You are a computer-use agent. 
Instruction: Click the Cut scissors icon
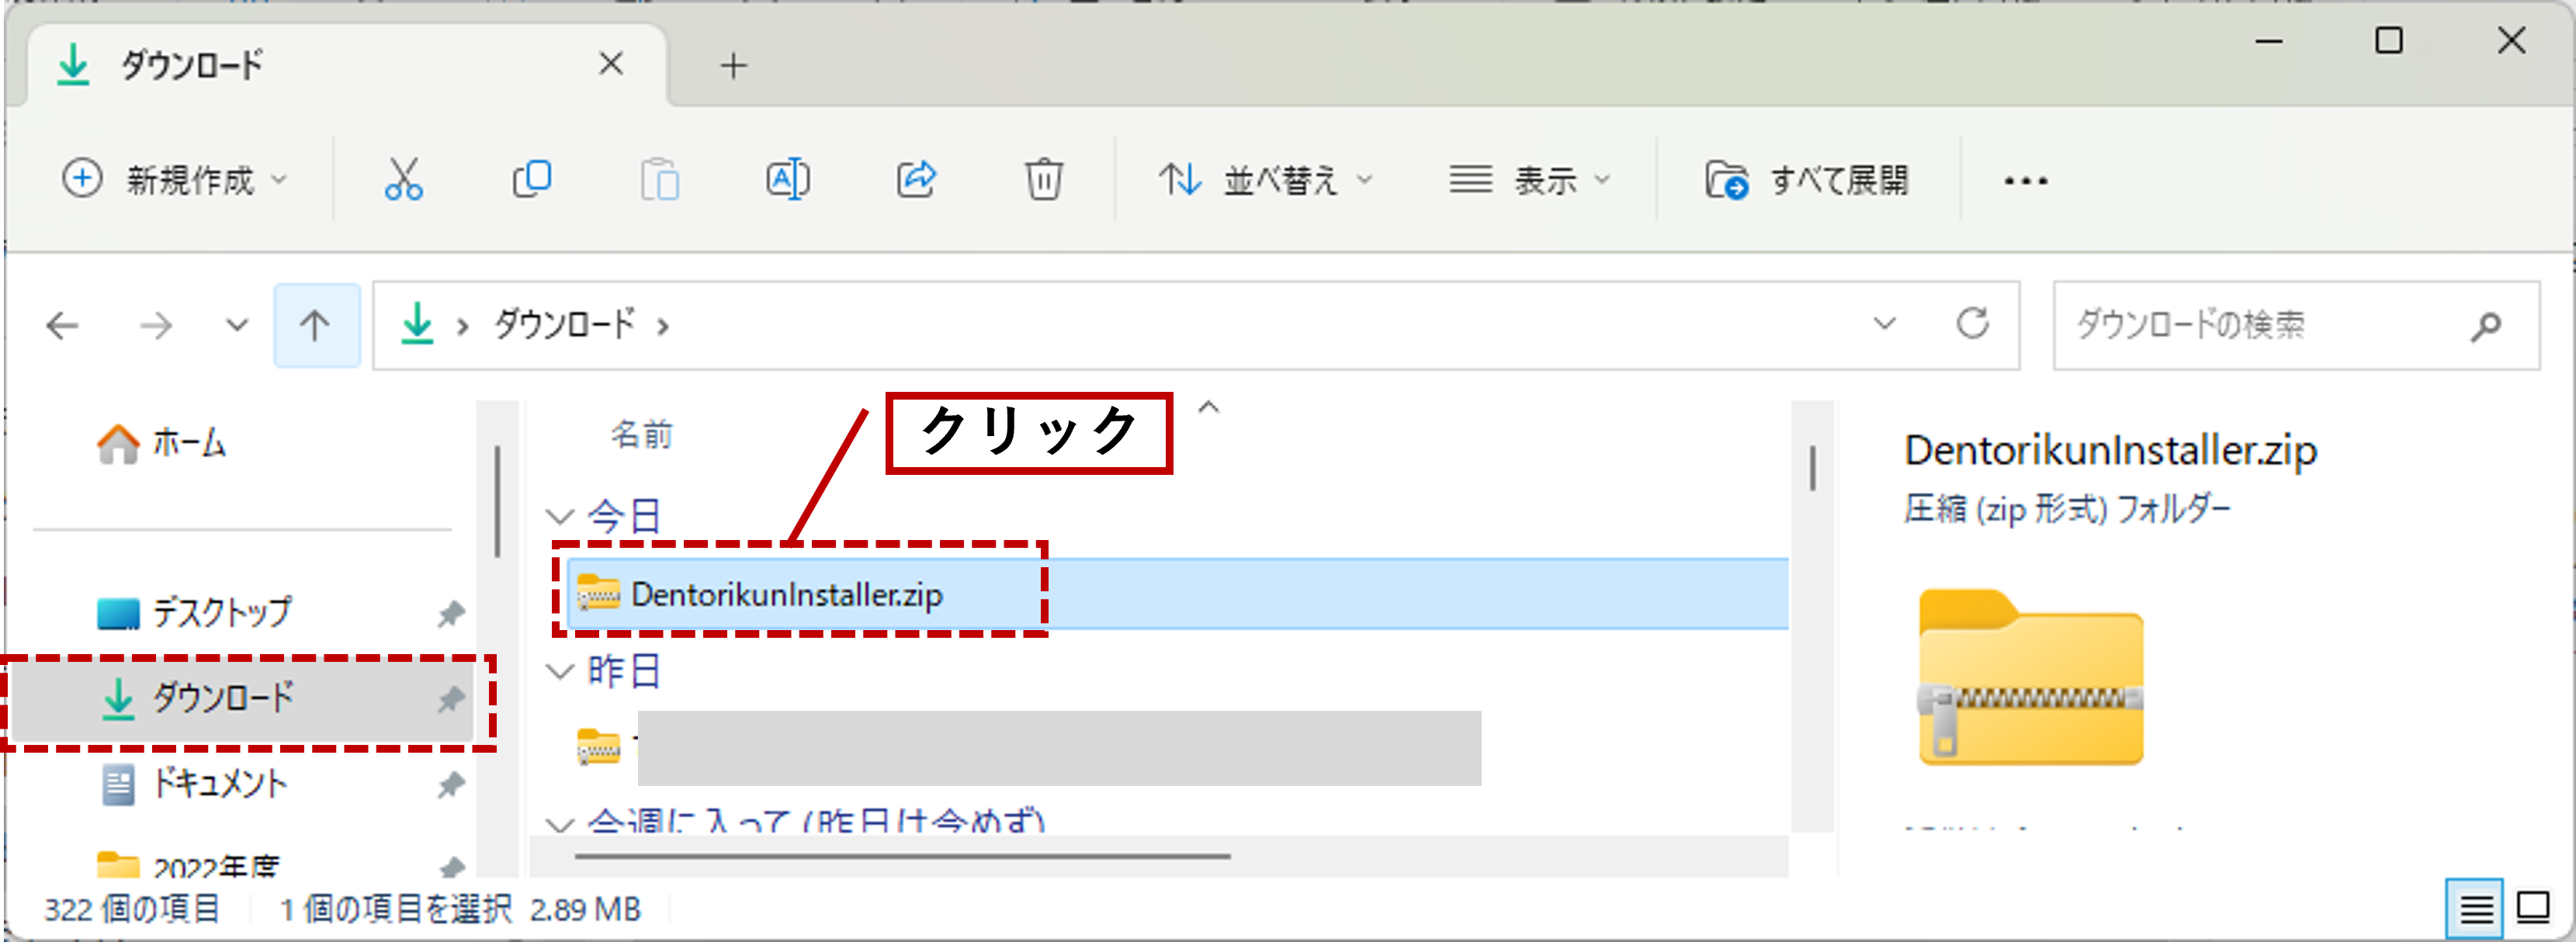tap(403, 180)
